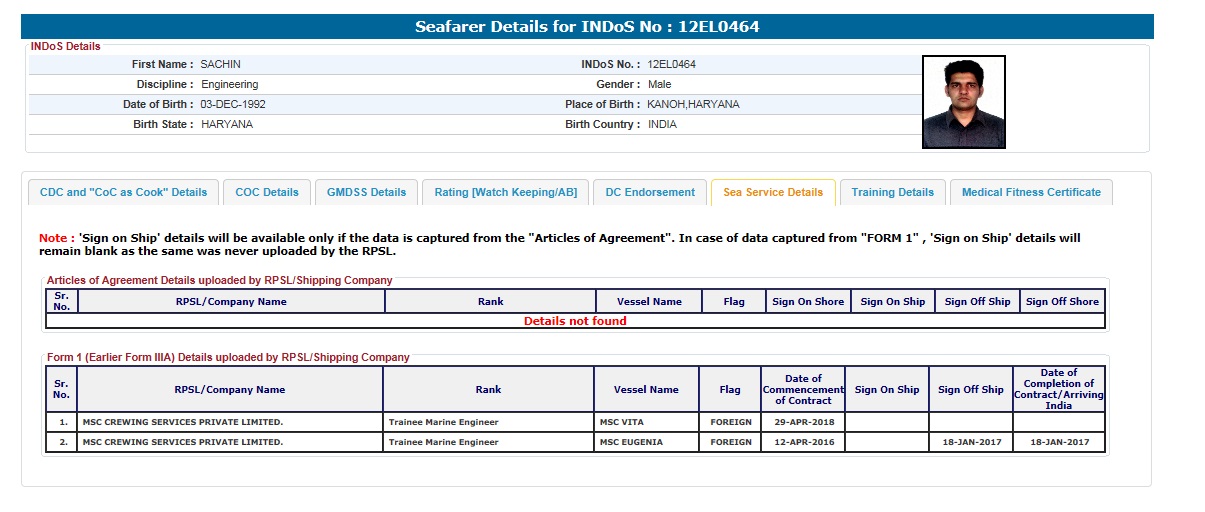Open the CDC and "CoC as Cook" Details tab
Screen dimensions: 1205x512
(x=123, y=192)
